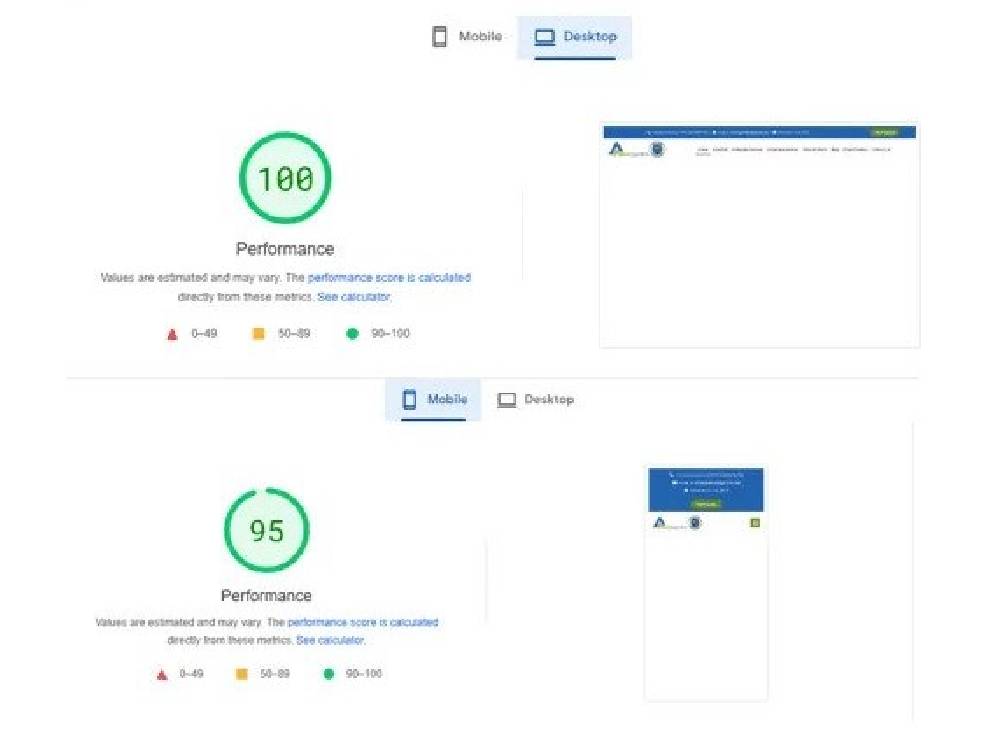
Task: Switch to the Desktop tab in the bottom report
Action: 535,400
